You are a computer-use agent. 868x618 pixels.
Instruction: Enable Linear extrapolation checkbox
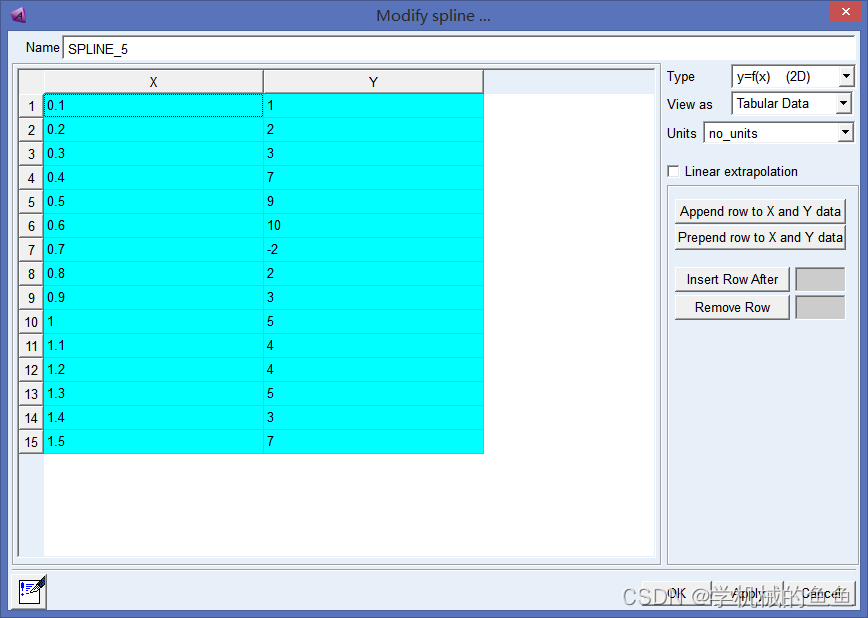click(673, 171)
